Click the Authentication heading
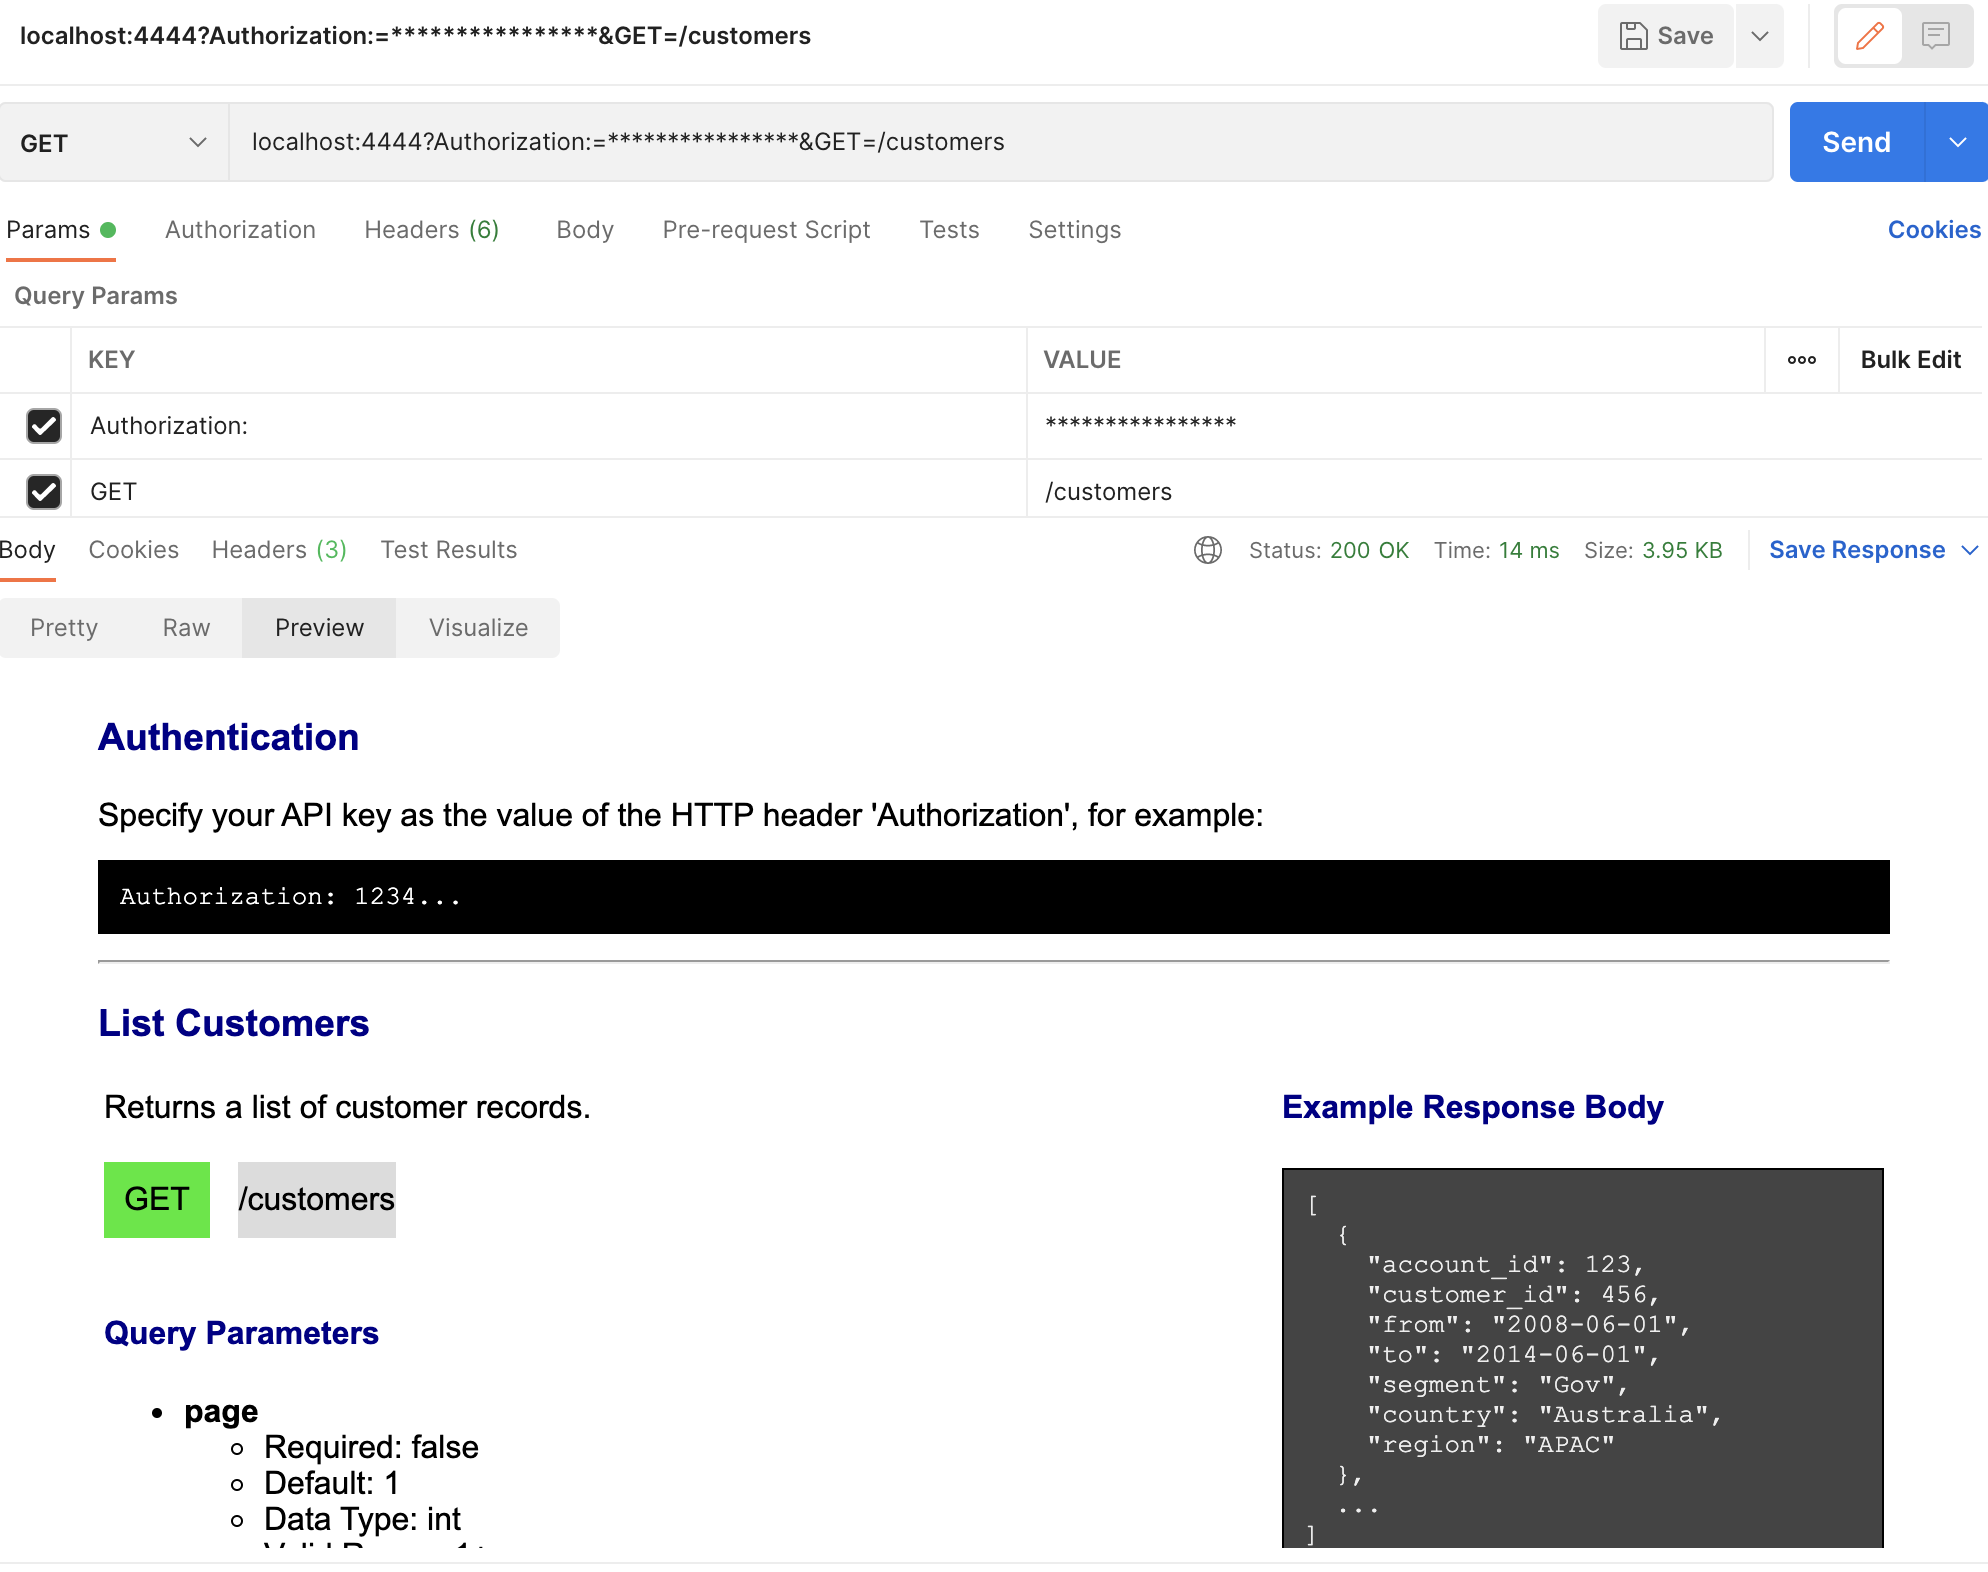The width and height of the screenshot is (1988, 1572). click(x=228, y=737)
